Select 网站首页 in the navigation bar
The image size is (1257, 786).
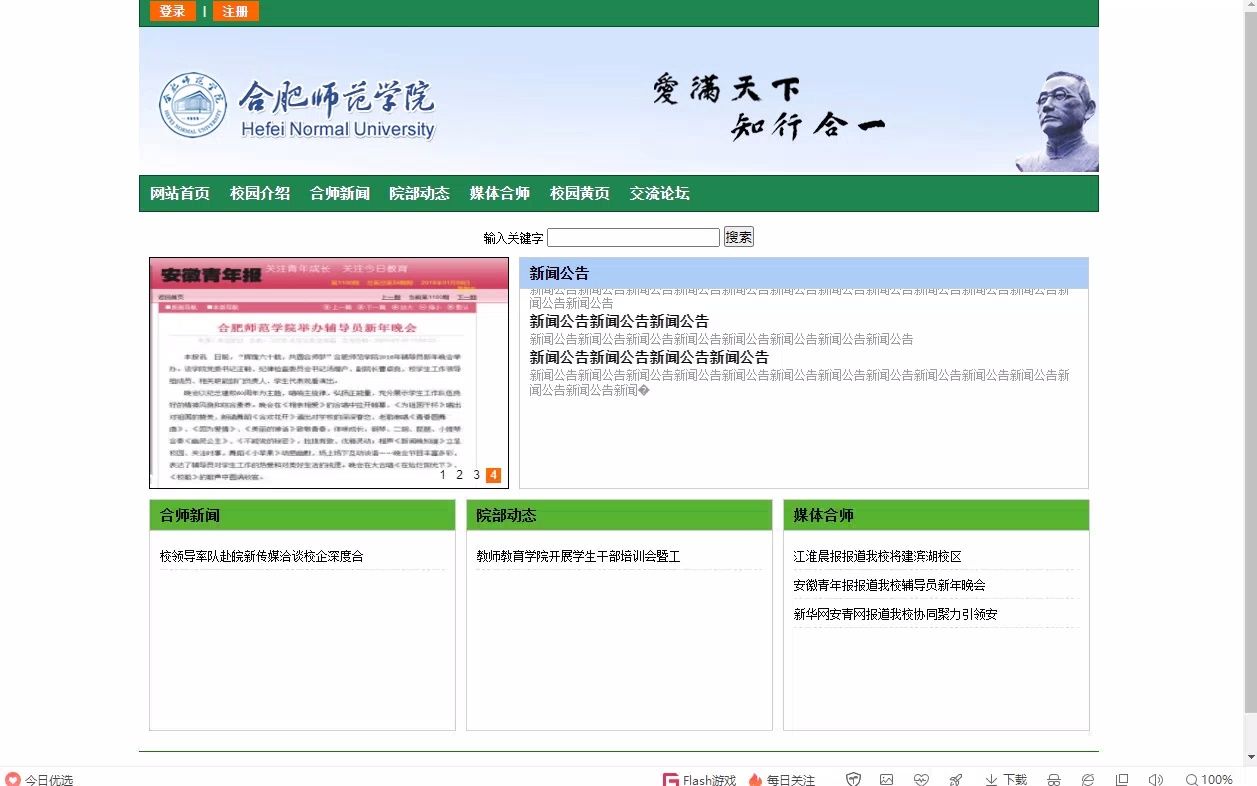[x=179, y=193]
